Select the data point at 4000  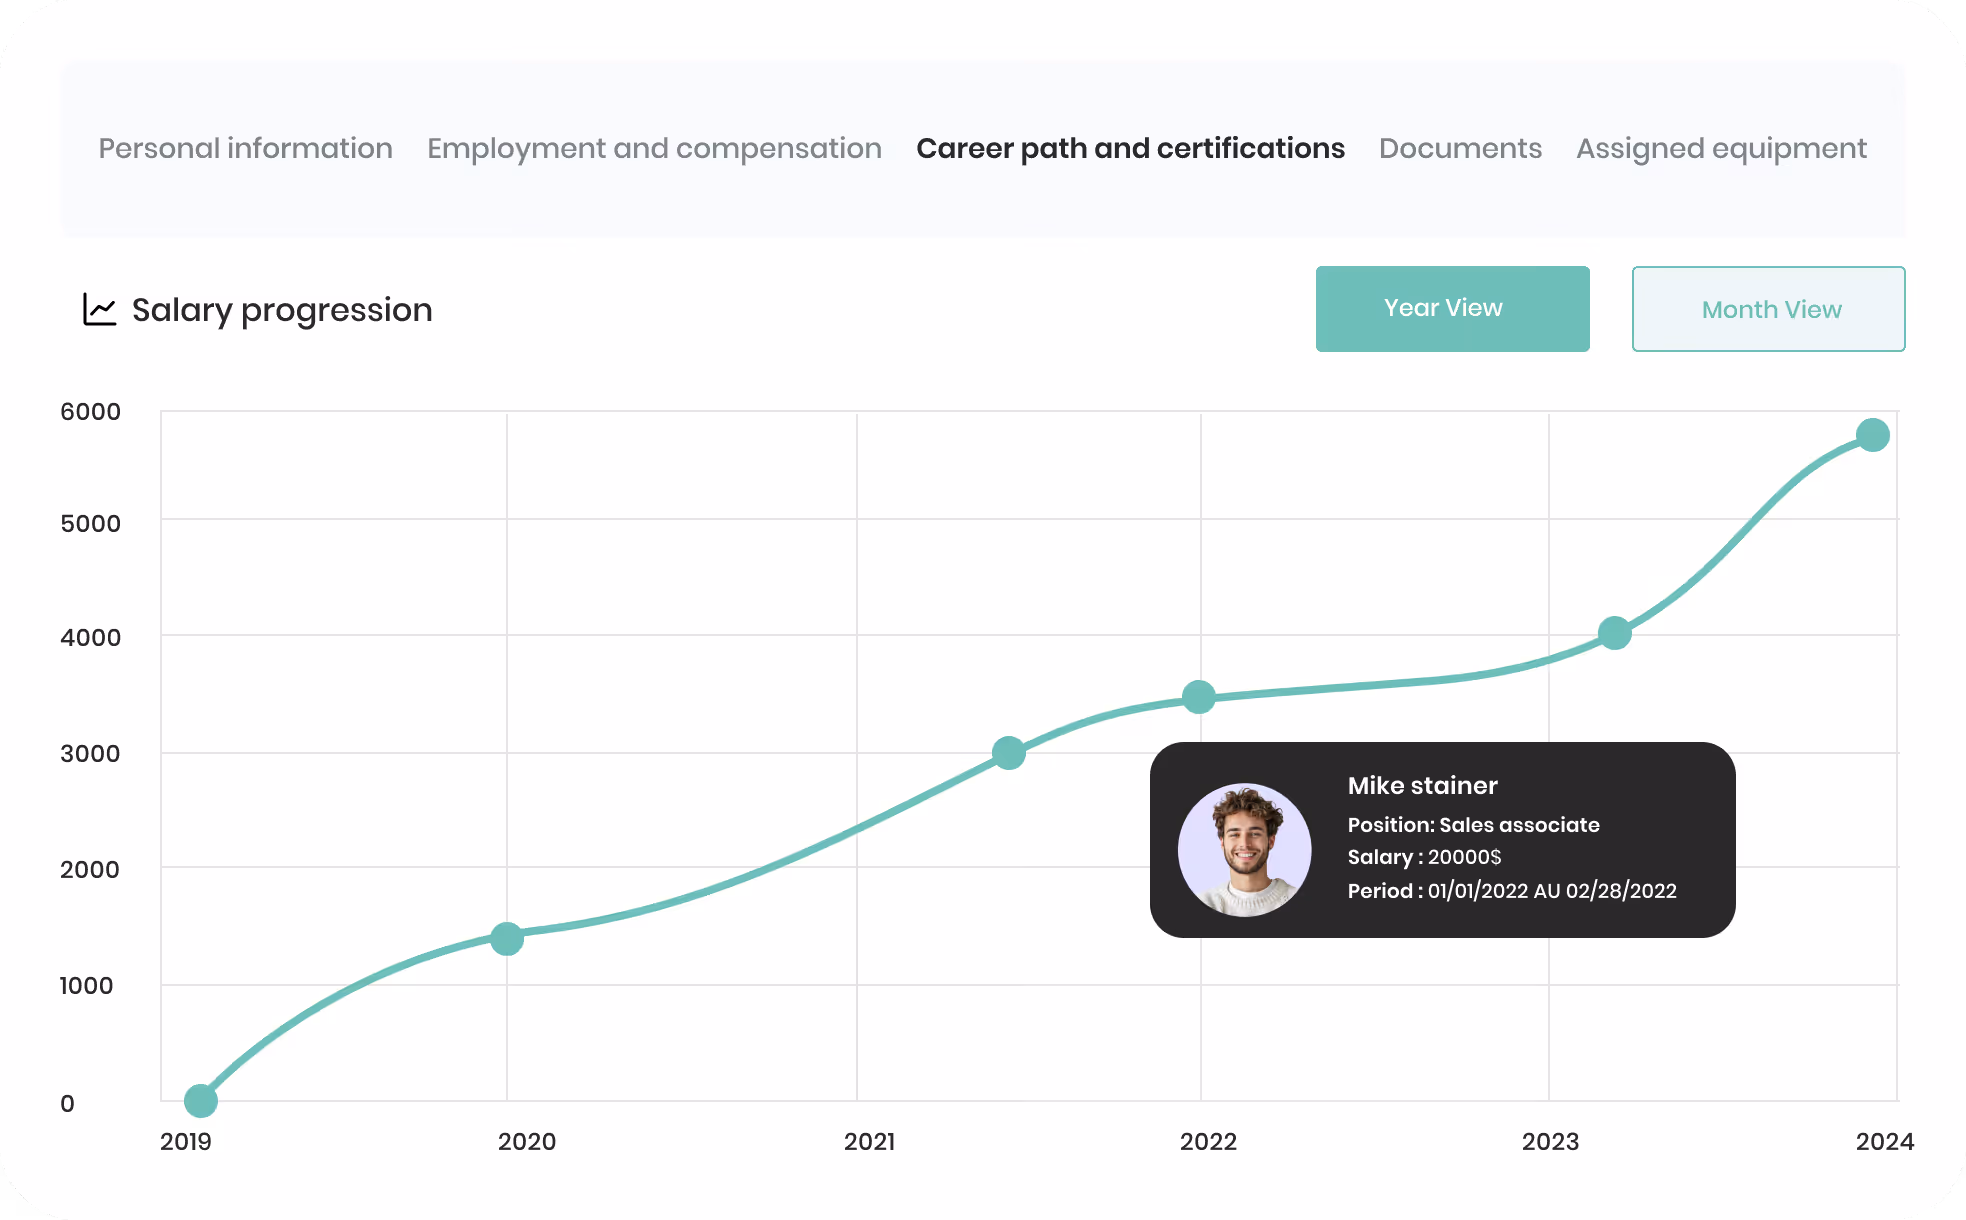[1615, 633]
